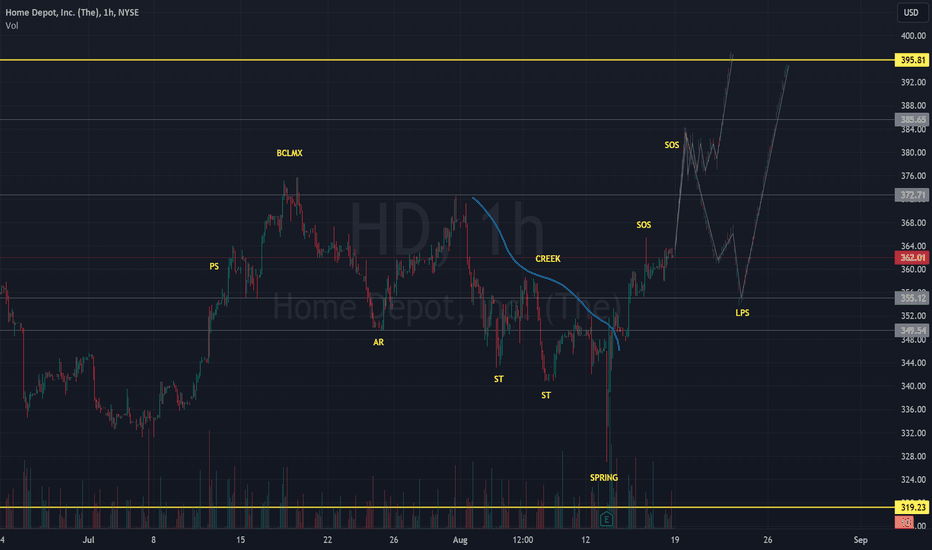The width and height of the screenshot is (932, 550).
Task: Click the 385.65 gray price label
Action: pyautogui.click(x=912, y=120)
